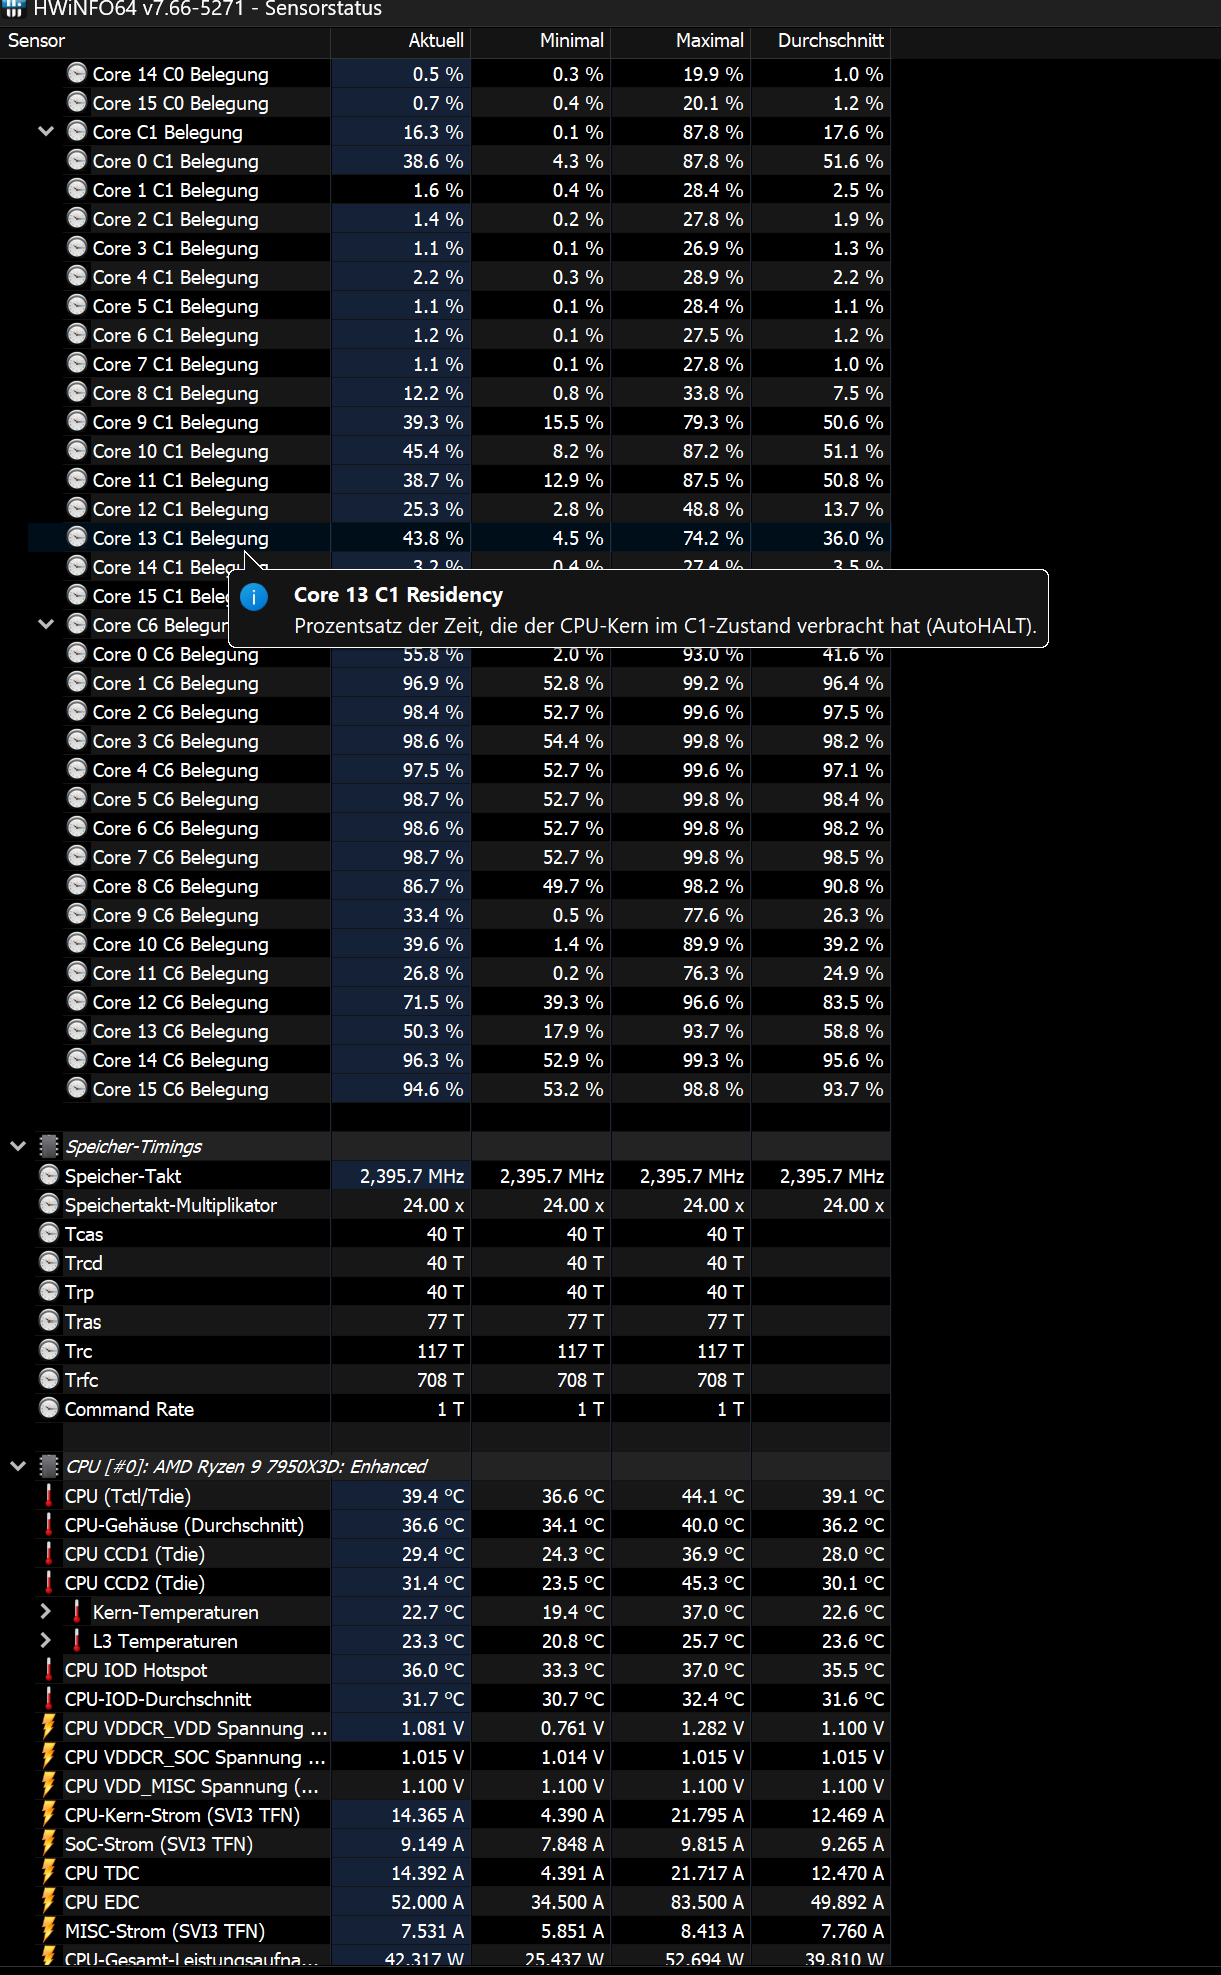Click the thermometer icon of CPU CCD1 (Tdie)
This screenshot has height=1975, width=1221.
point(49,1553)
